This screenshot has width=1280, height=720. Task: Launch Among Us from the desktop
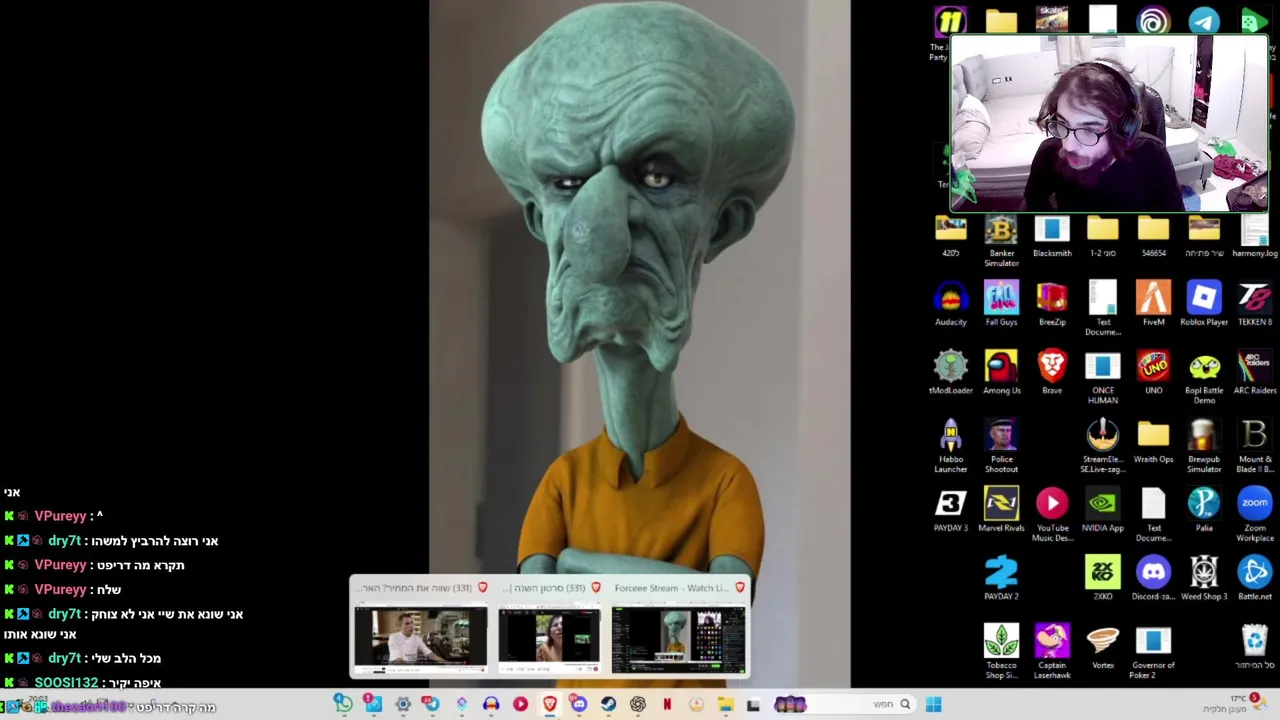click(x=1001, y=373)
